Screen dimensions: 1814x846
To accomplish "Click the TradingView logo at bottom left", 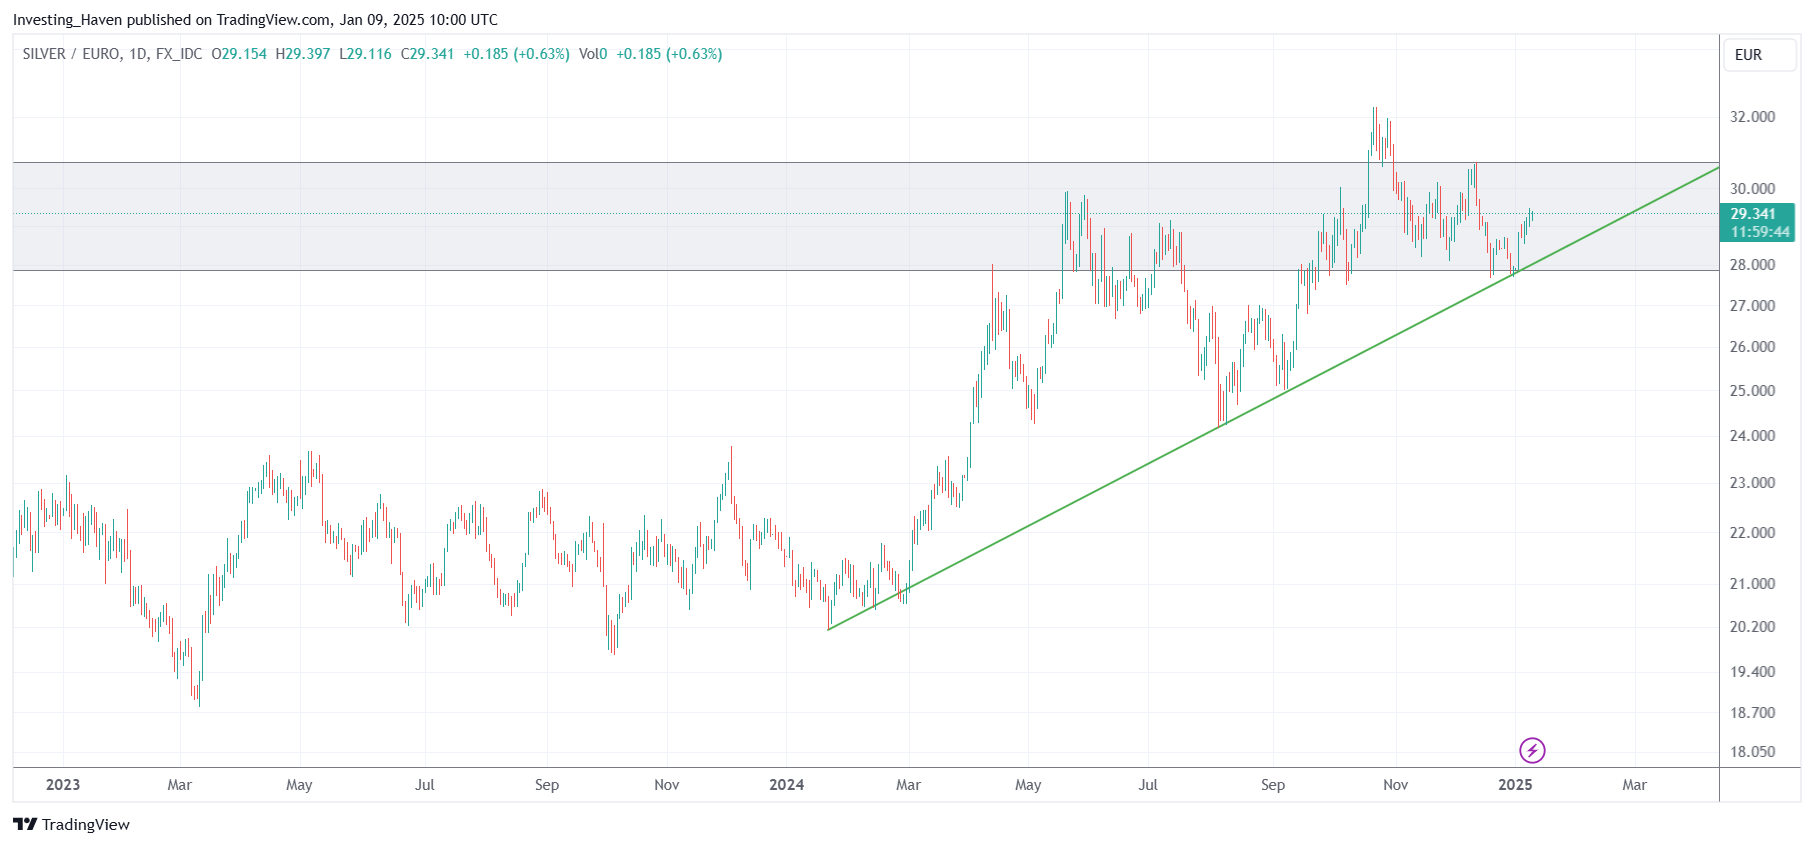I will pyautogui.click(x=72, y=824).
